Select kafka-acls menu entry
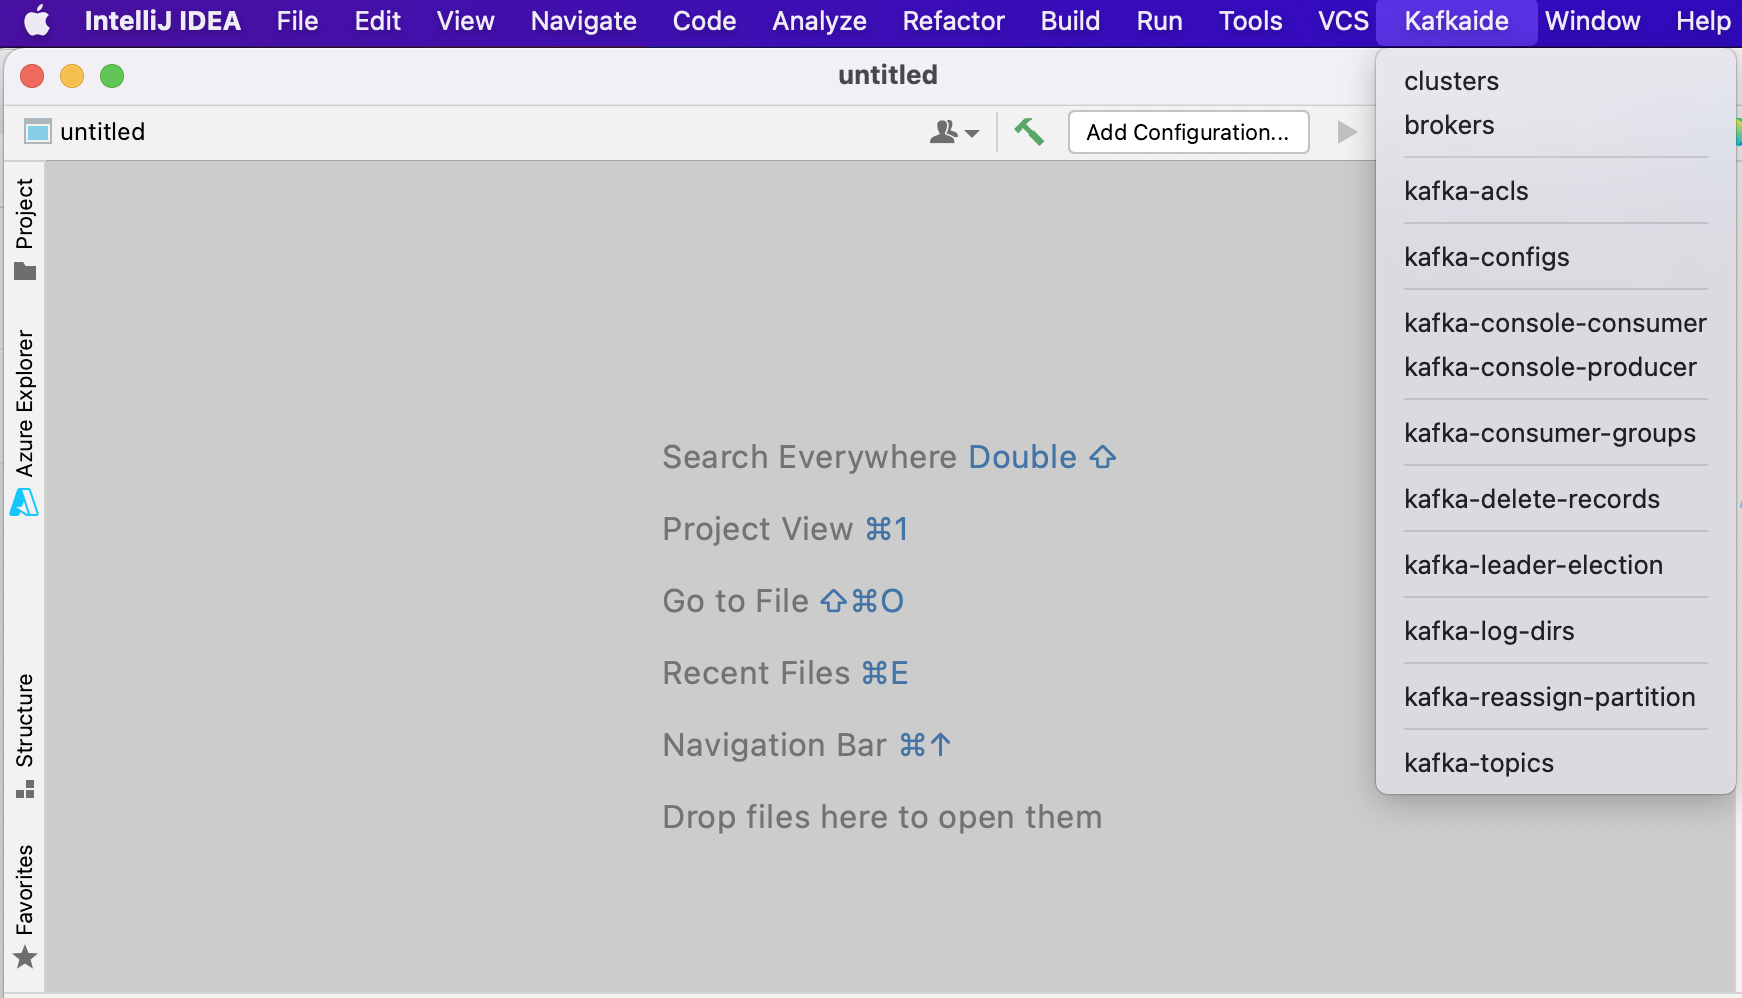Viewport: 1742px width, 998px height. click(x=1555, y=191)
